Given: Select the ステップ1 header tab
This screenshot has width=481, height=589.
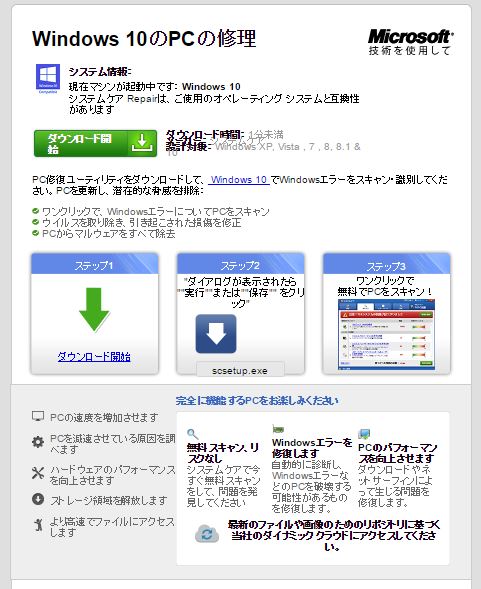Looking at the screenshot, I should [94, 264].
